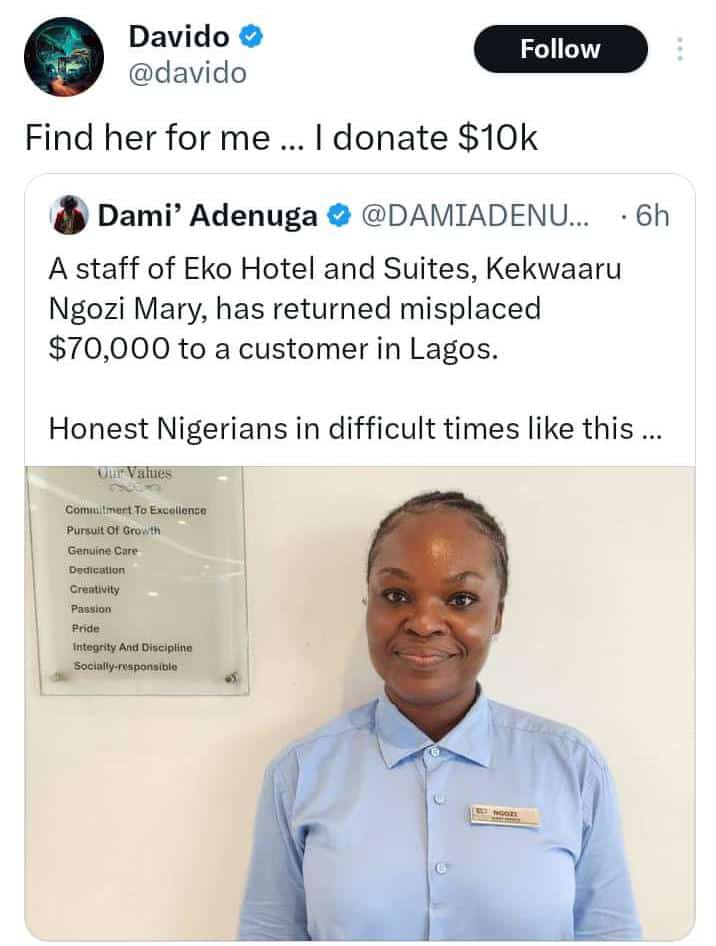Click the NGOZI name tag on the shirt
This screenshot has height=946, width=716.
[505, 816]
